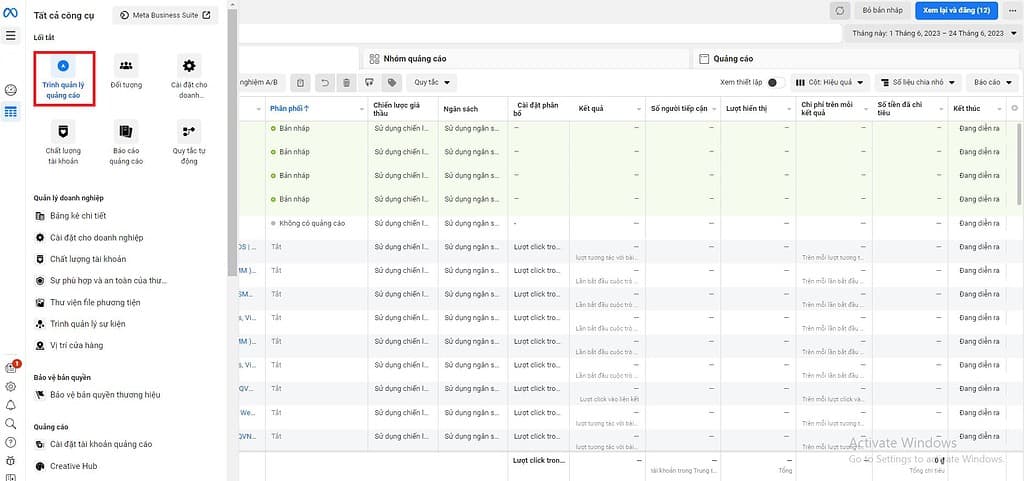Expand the Cột: Hiệu quả dropdown
The width and height of the screenshot is (1024, 481).
tap(829, 82)
